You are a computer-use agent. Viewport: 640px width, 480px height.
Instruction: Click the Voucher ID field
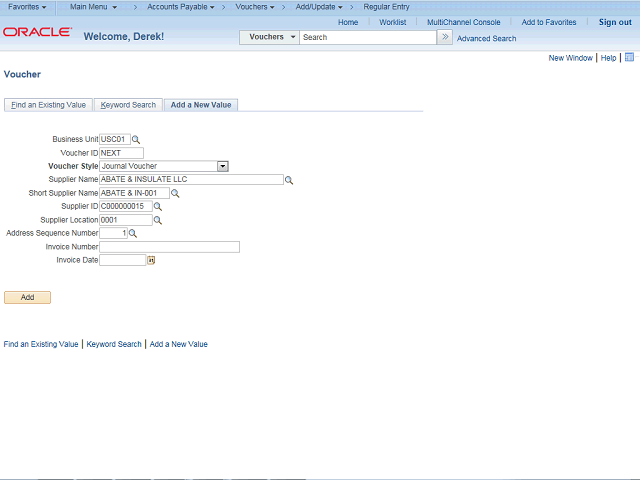(x=121, y=153)
